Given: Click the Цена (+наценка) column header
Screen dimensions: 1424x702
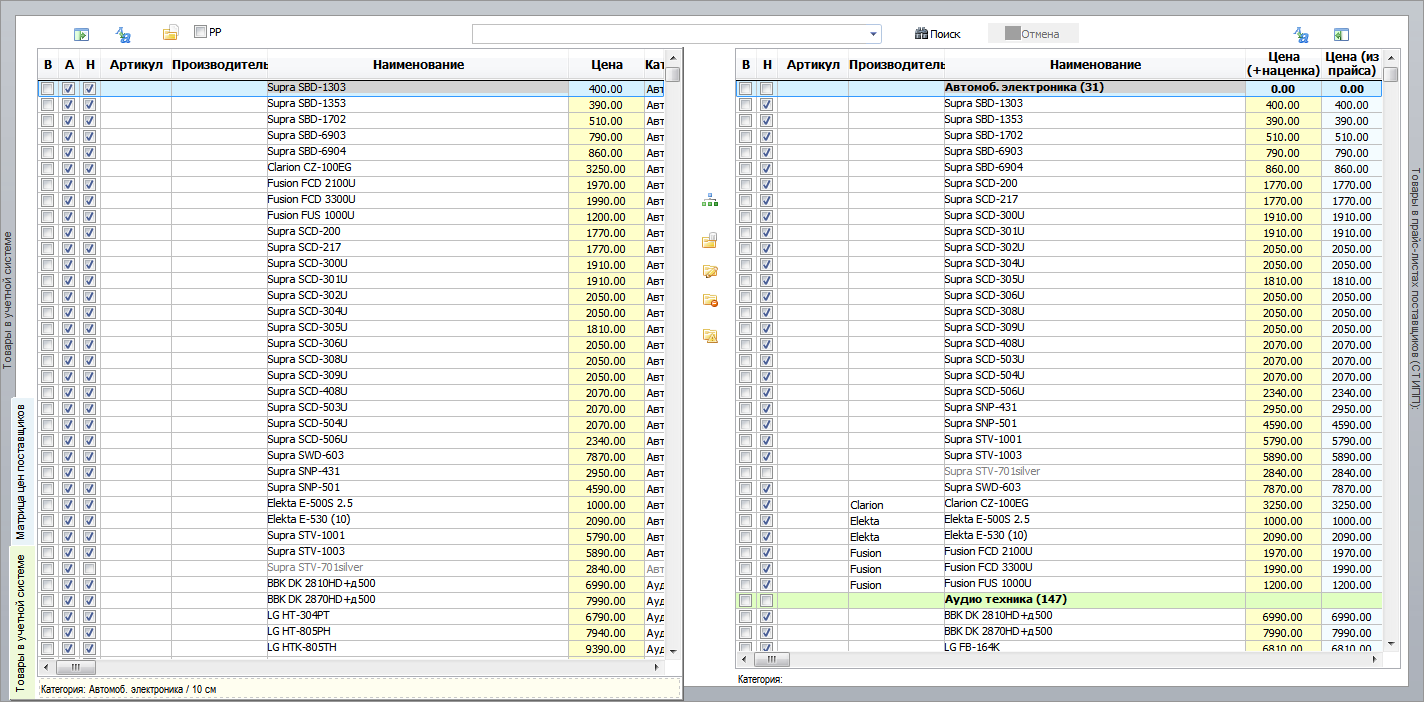Looking at the screenshot, I should pyautogui.click(x=1283, y=65).
